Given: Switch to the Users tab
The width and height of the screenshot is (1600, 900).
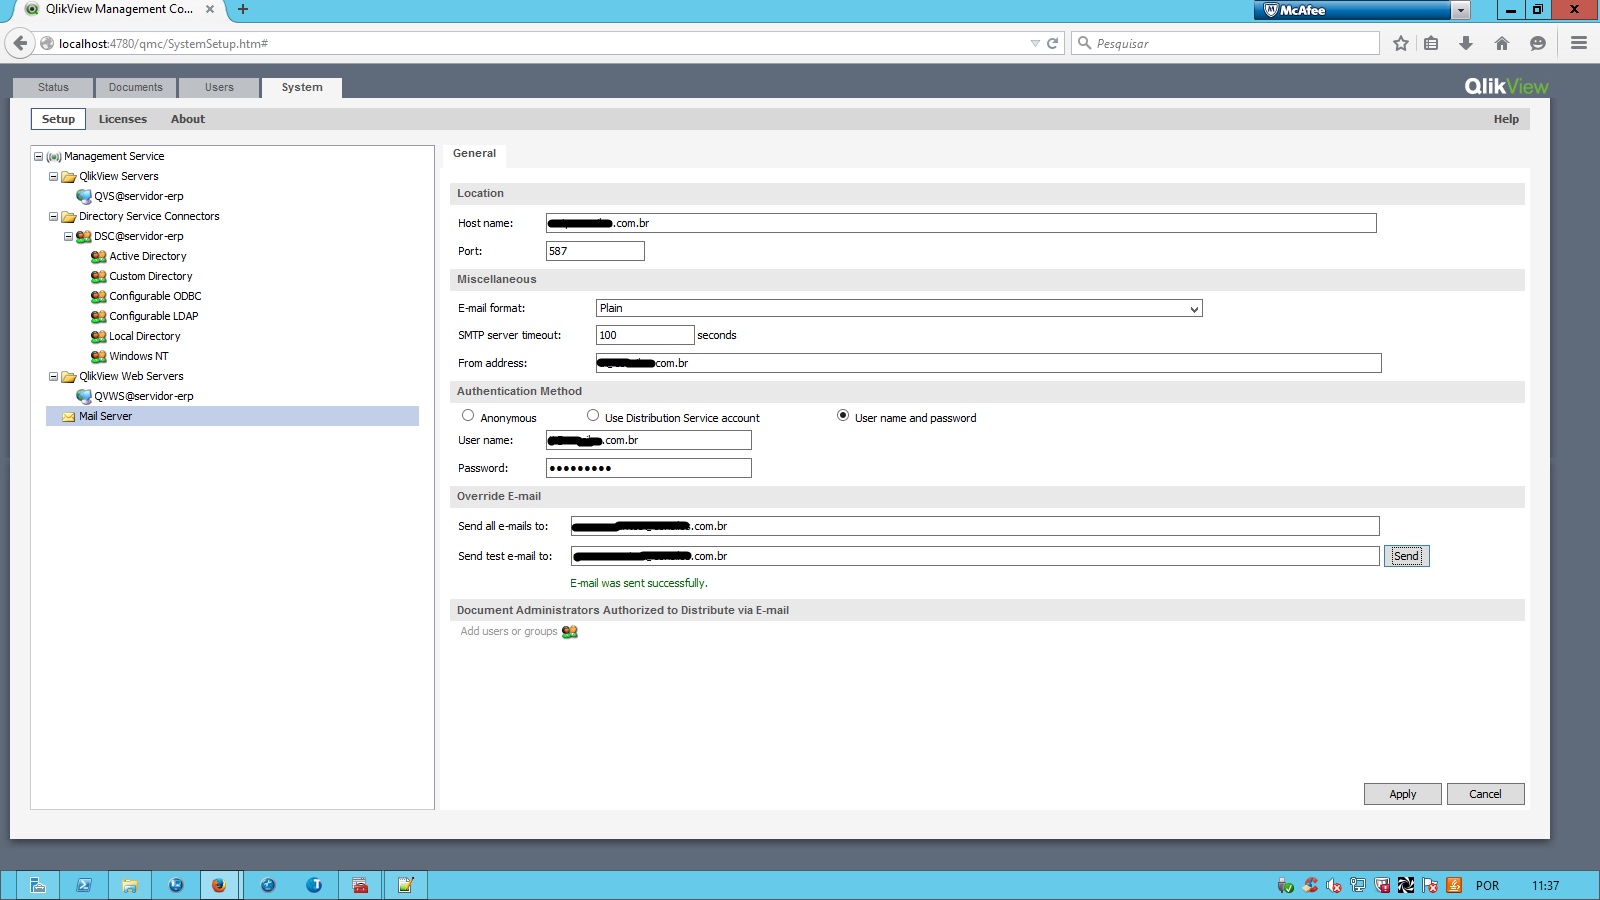Looking at the screenshot, I should coord(219,87).
